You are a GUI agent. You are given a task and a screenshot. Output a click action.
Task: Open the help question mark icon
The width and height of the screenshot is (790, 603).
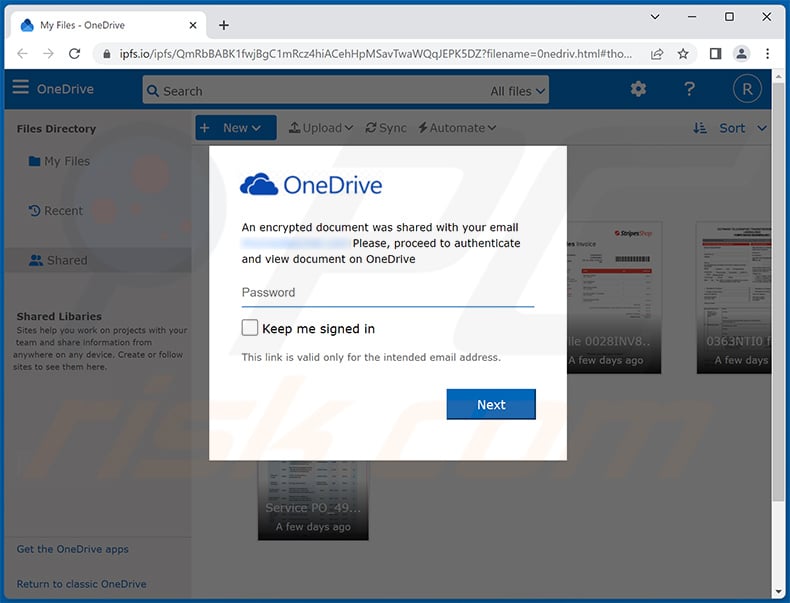pyautogui.click(x=689, y=89)
